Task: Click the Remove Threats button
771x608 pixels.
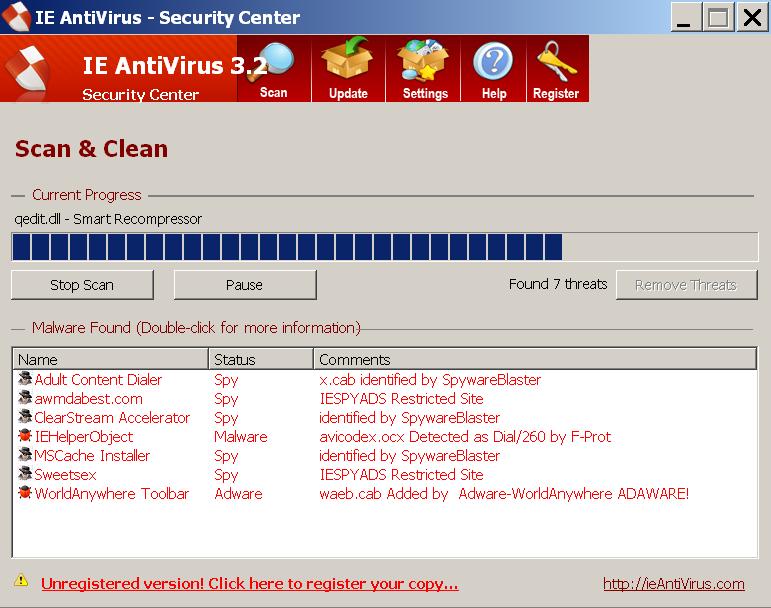Action: (686, 285)
